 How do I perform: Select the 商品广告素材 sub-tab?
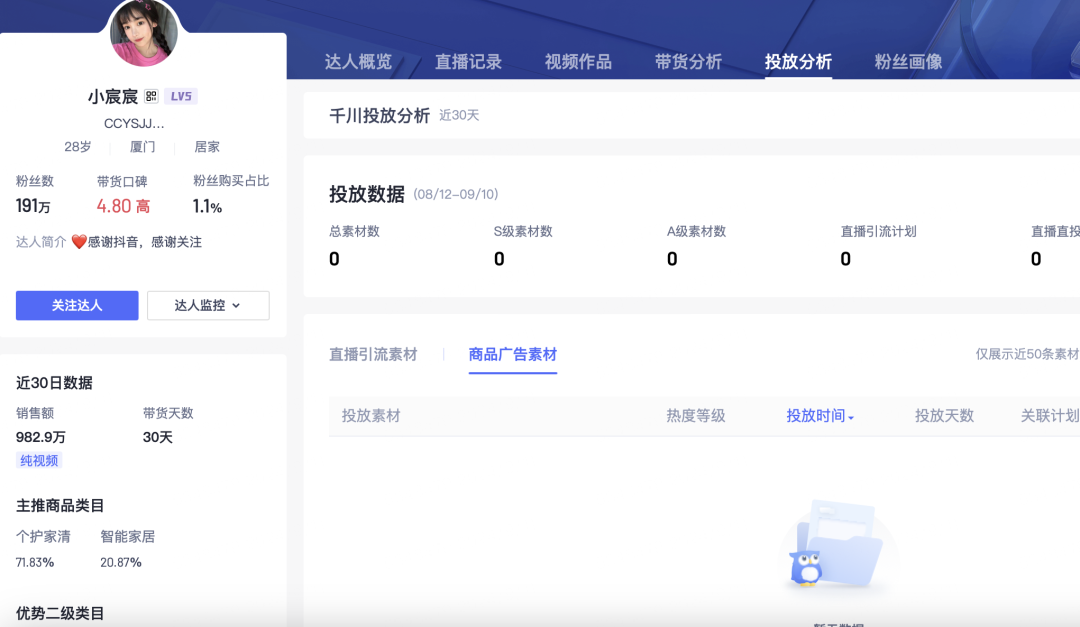coord(512,355)
